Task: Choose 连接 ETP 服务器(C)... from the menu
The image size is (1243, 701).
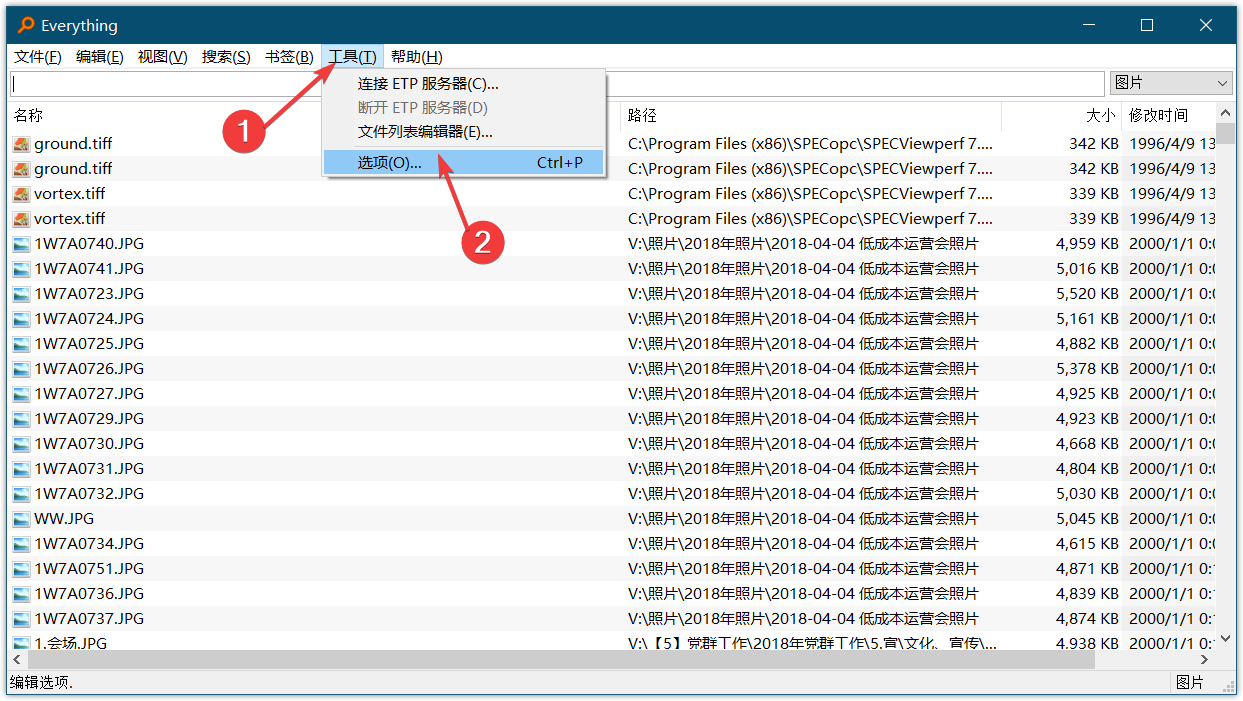Action: (x=464, y=84)
